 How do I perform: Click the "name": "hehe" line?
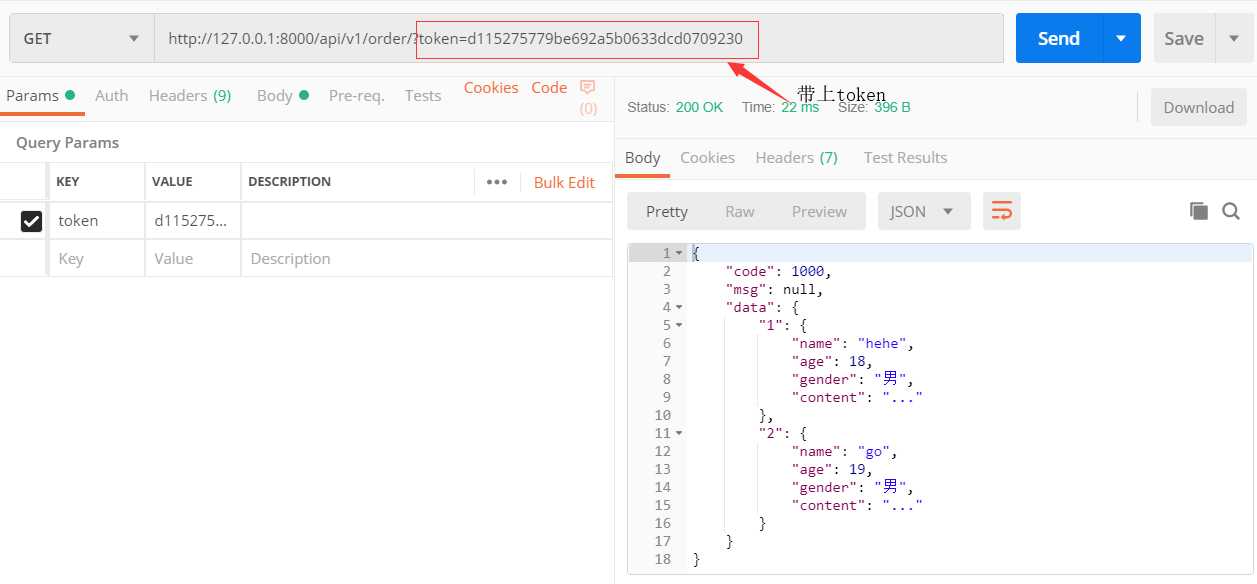tap(853, 343)
